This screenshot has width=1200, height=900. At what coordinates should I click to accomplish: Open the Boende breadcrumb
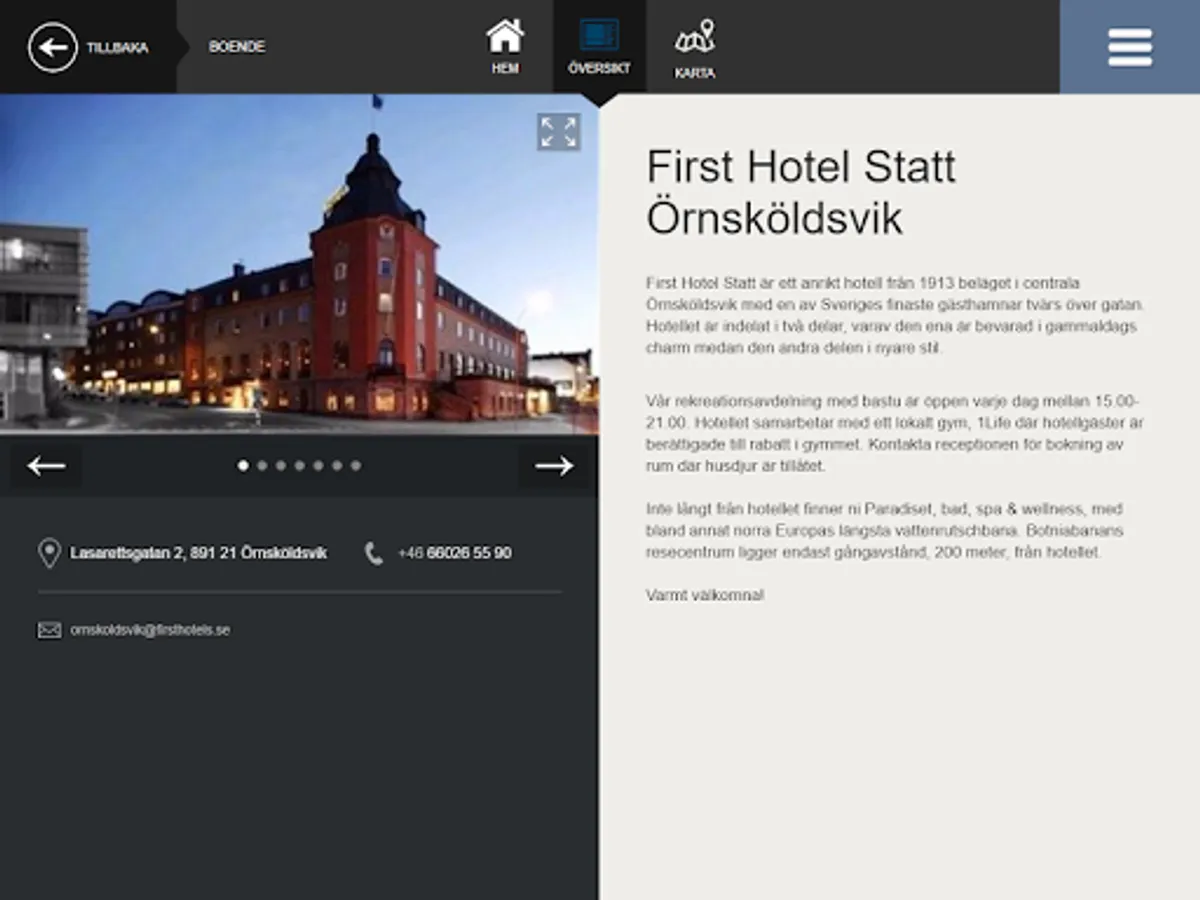[237, 47]
